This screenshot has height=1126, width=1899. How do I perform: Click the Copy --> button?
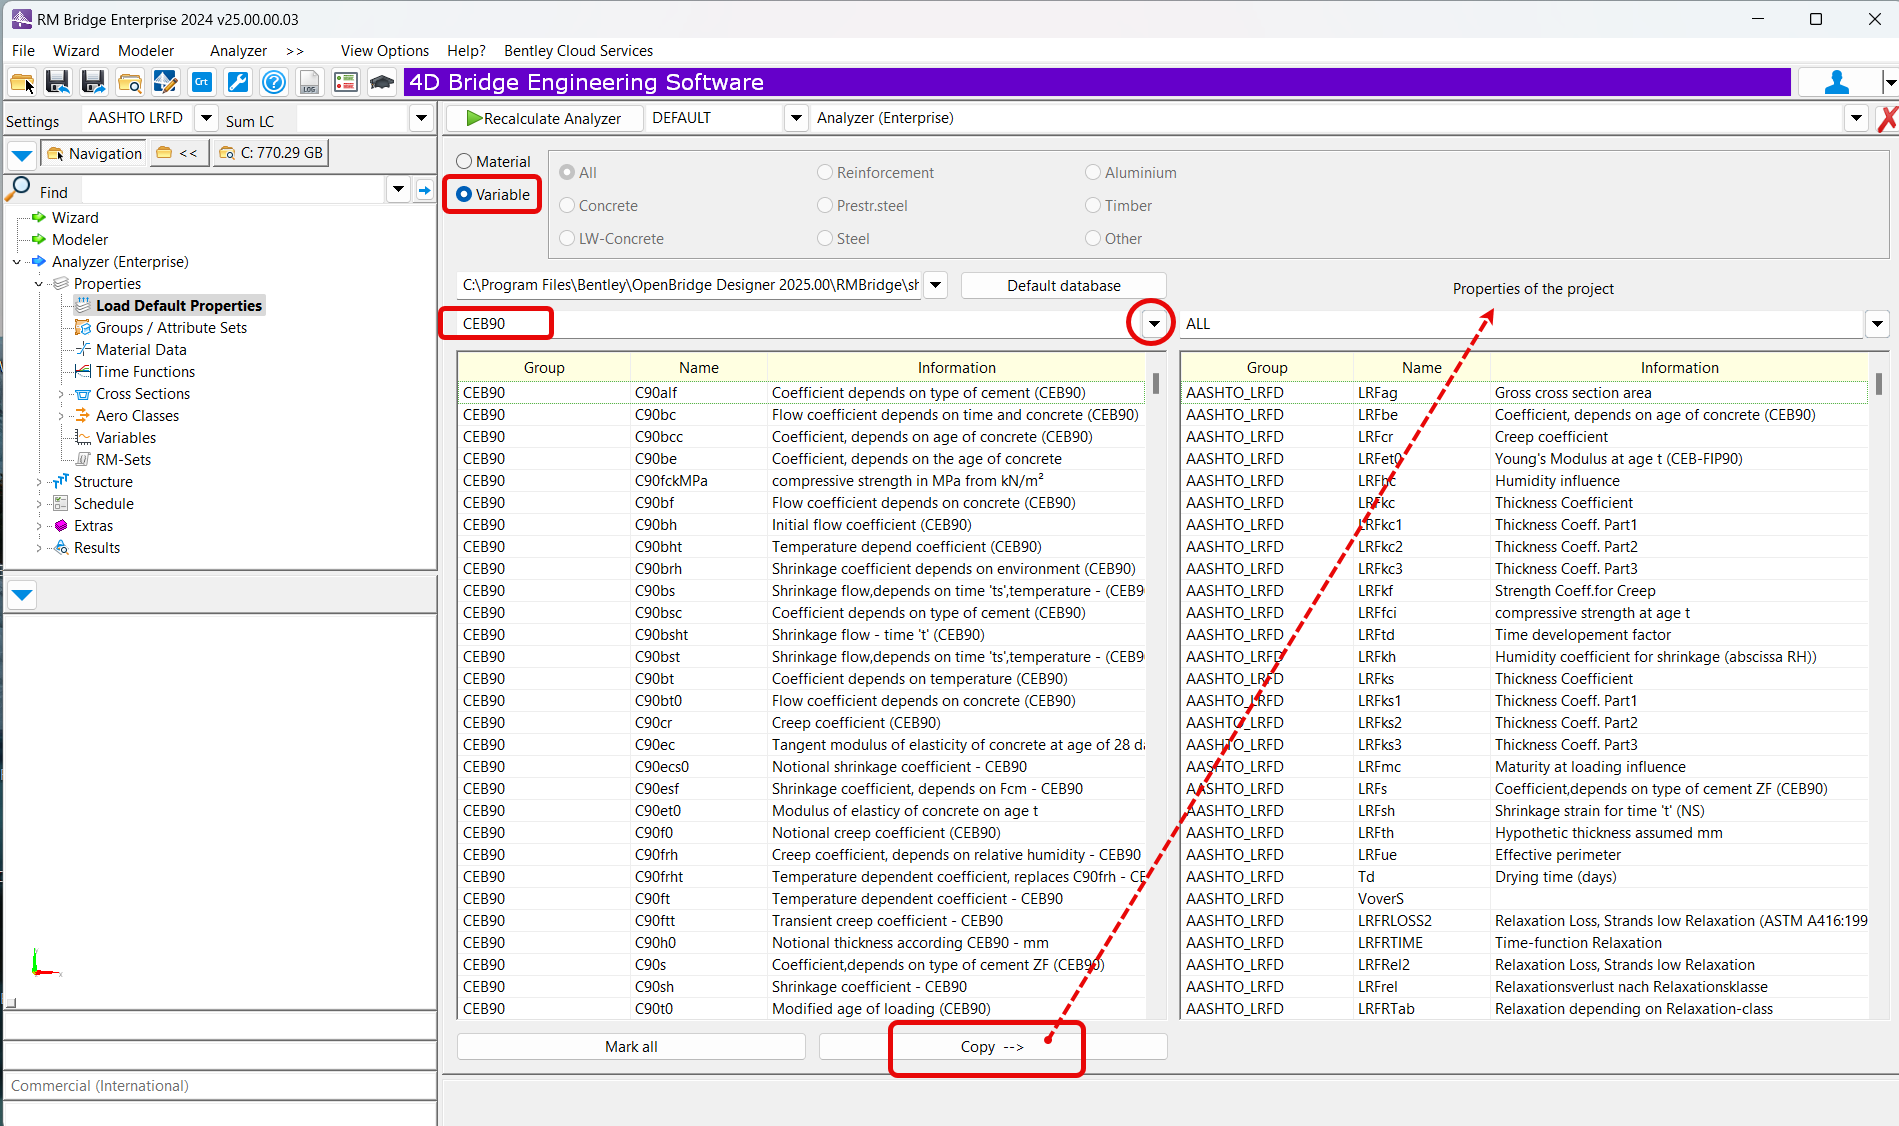992,1047
